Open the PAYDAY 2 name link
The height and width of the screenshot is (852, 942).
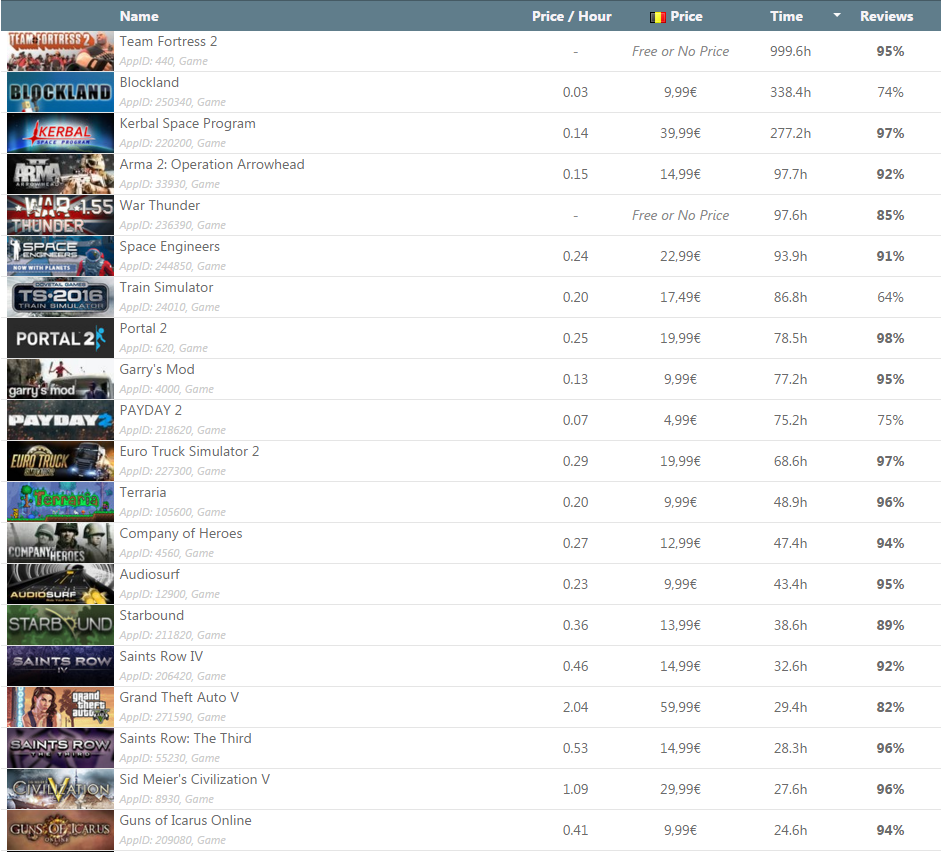coord(151,410)
